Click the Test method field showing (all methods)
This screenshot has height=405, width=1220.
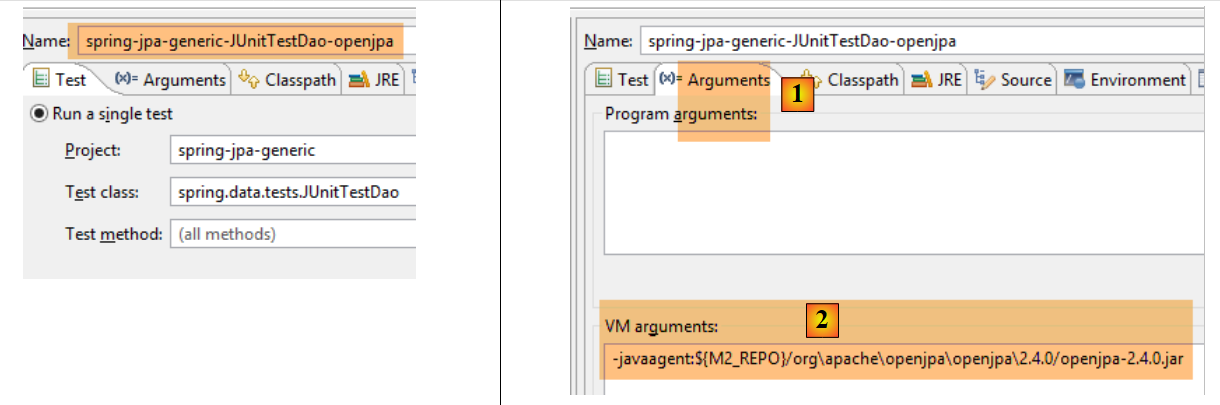[x=292, y=234]
